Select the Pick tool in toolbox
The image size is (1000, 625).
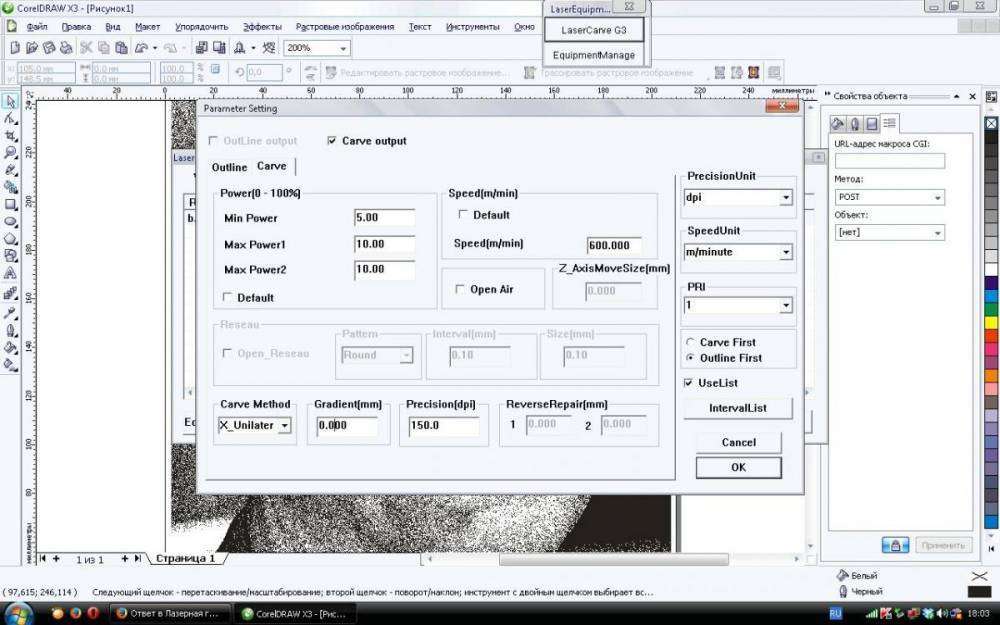pyautogui.click(x=10, y=101)
